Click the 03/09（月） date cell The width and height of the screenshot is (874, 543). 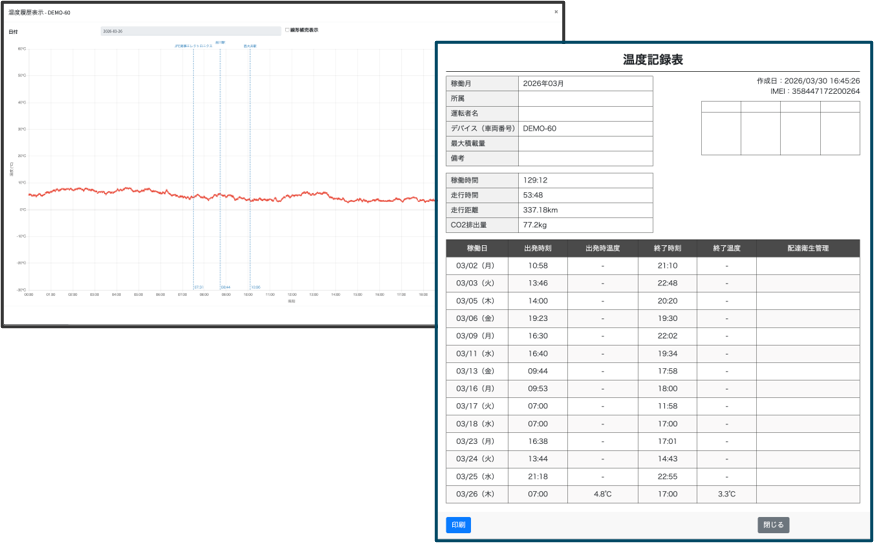pyautogui.click(x=477, y=336)
